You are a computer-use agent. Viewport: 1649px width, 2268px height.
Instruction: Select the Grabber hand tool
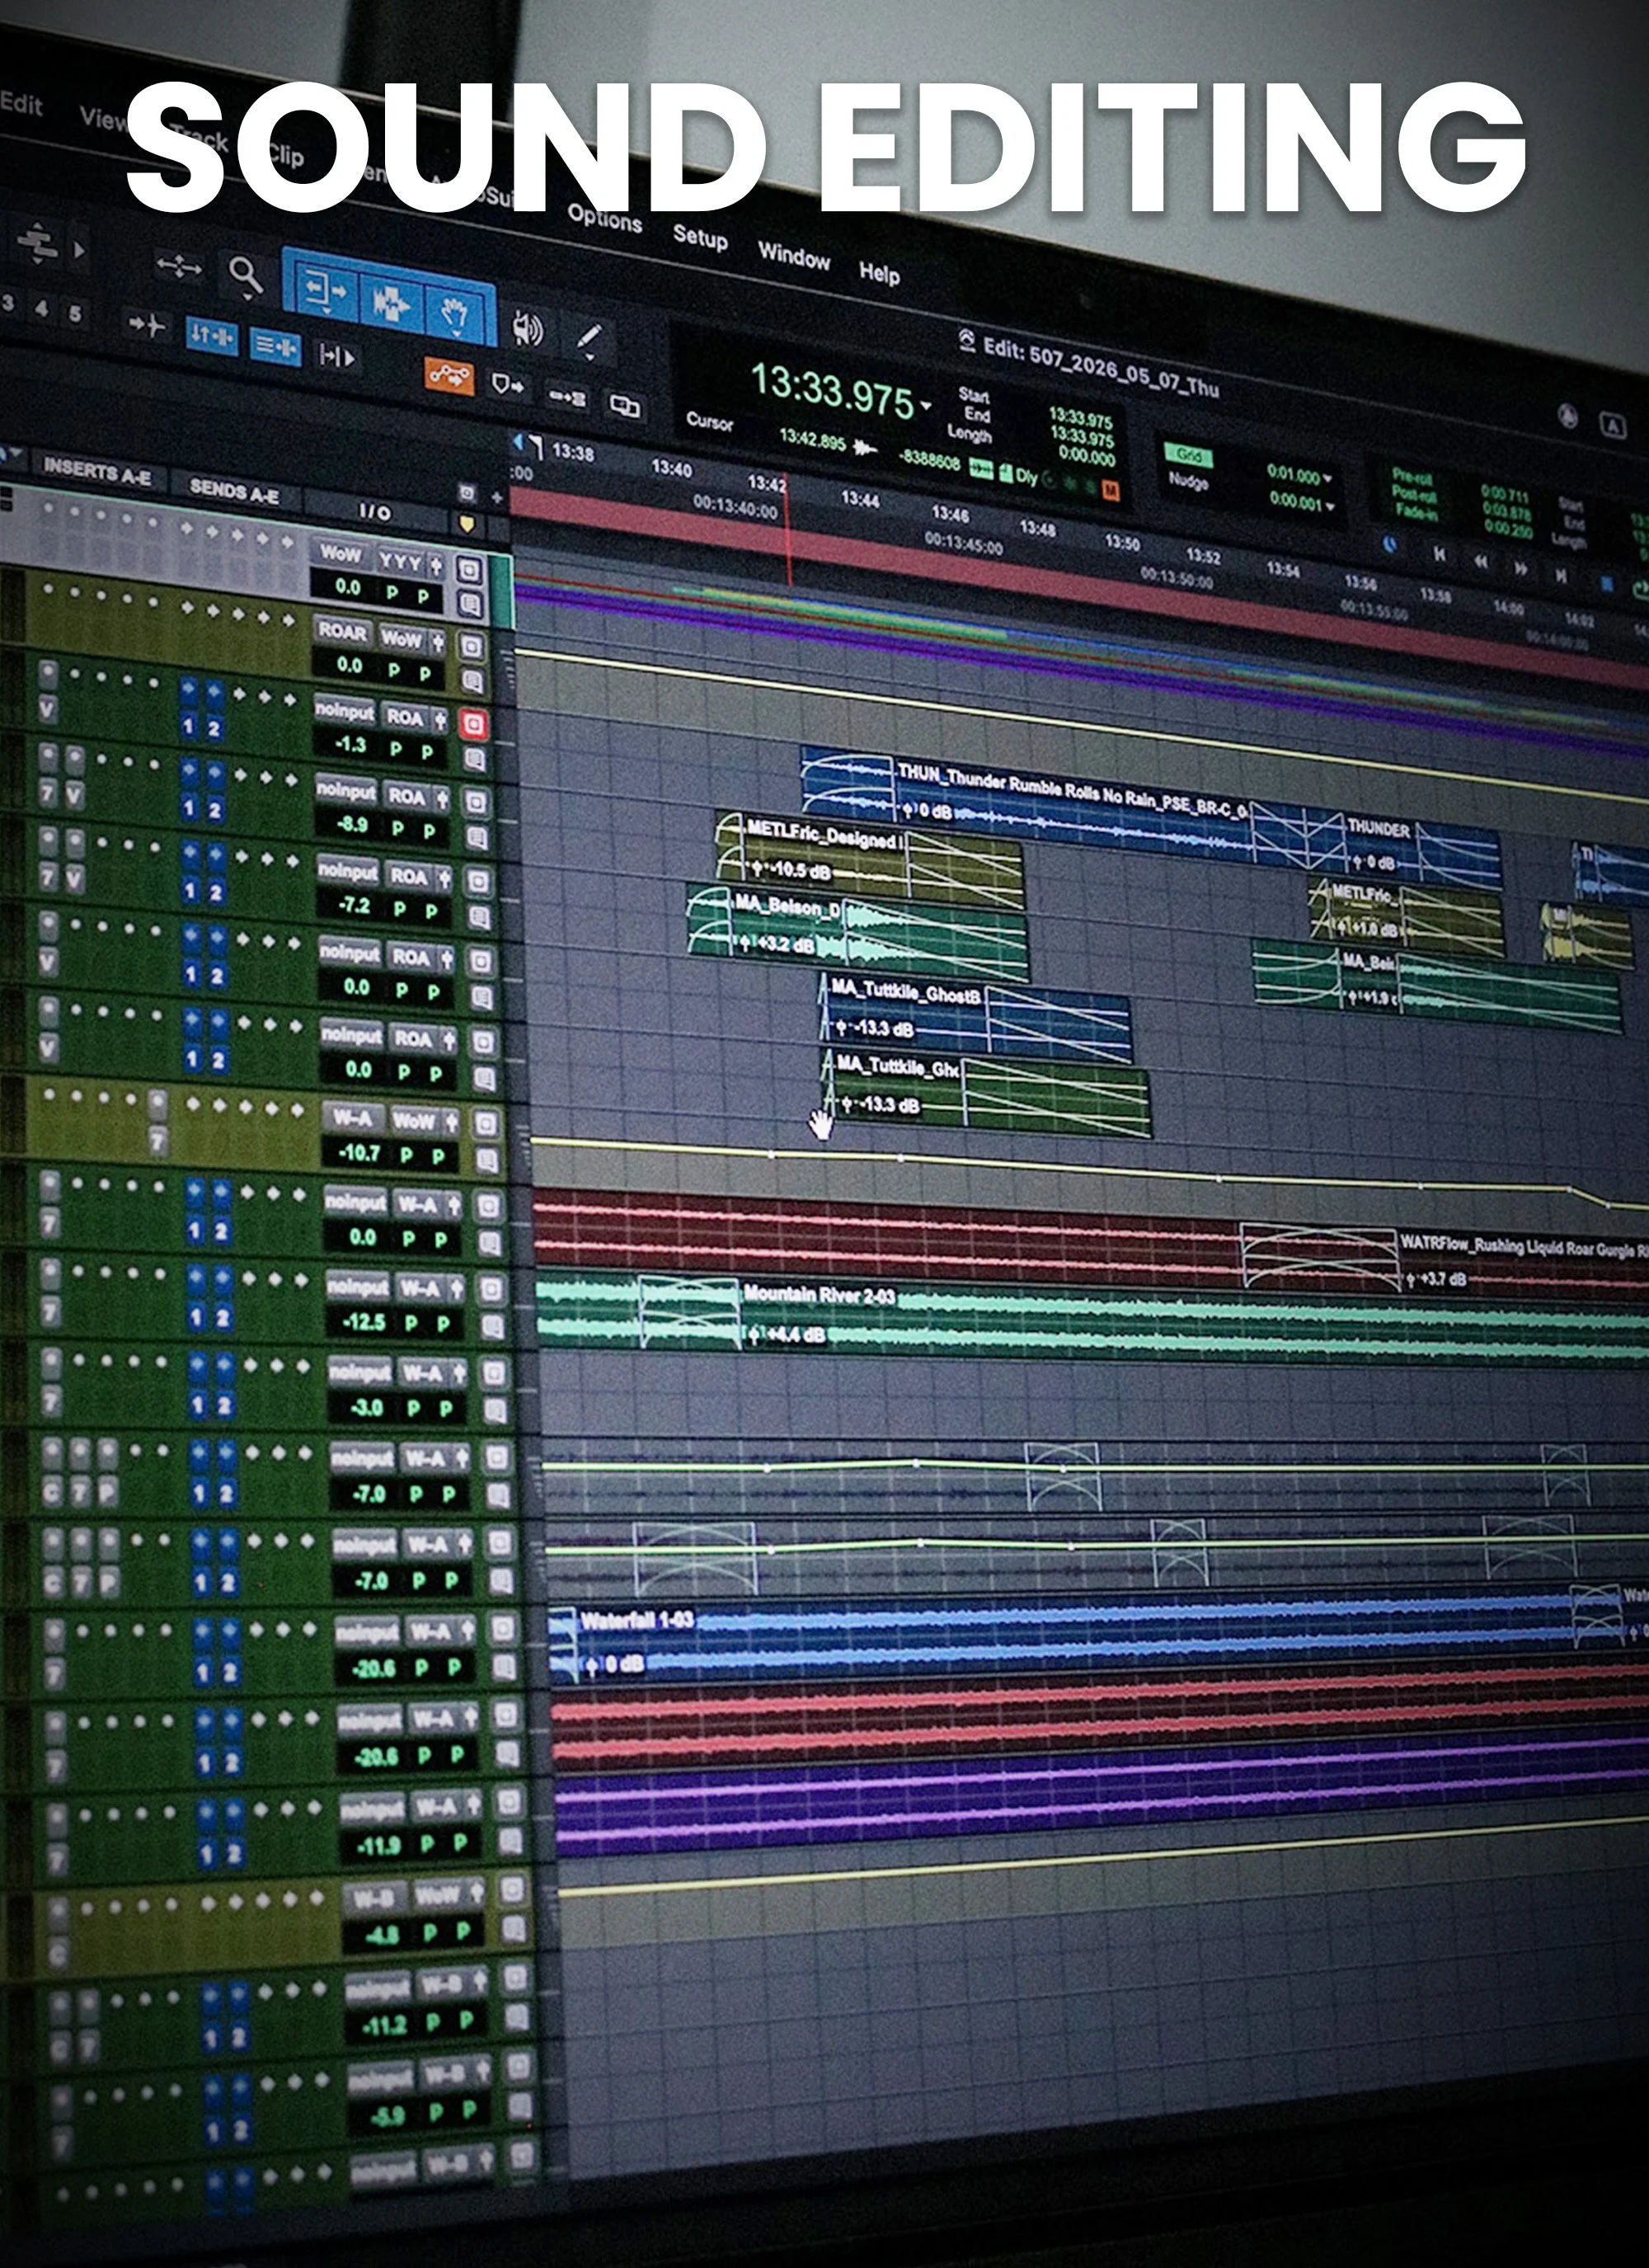tap(456, 315)
